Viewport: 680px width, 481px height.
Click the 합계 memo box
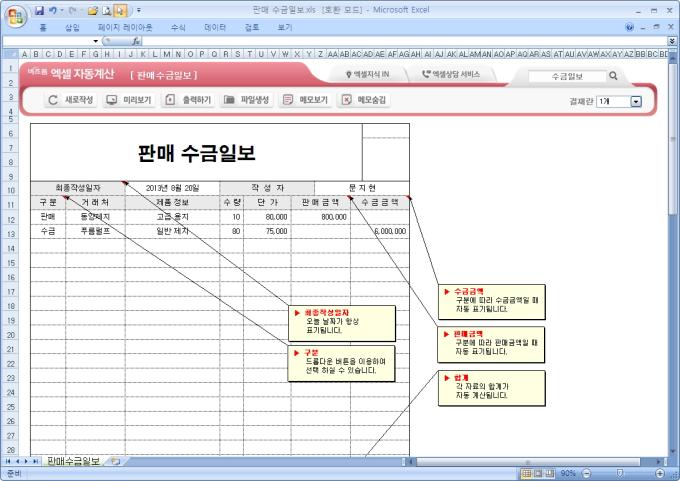[491, 388]
